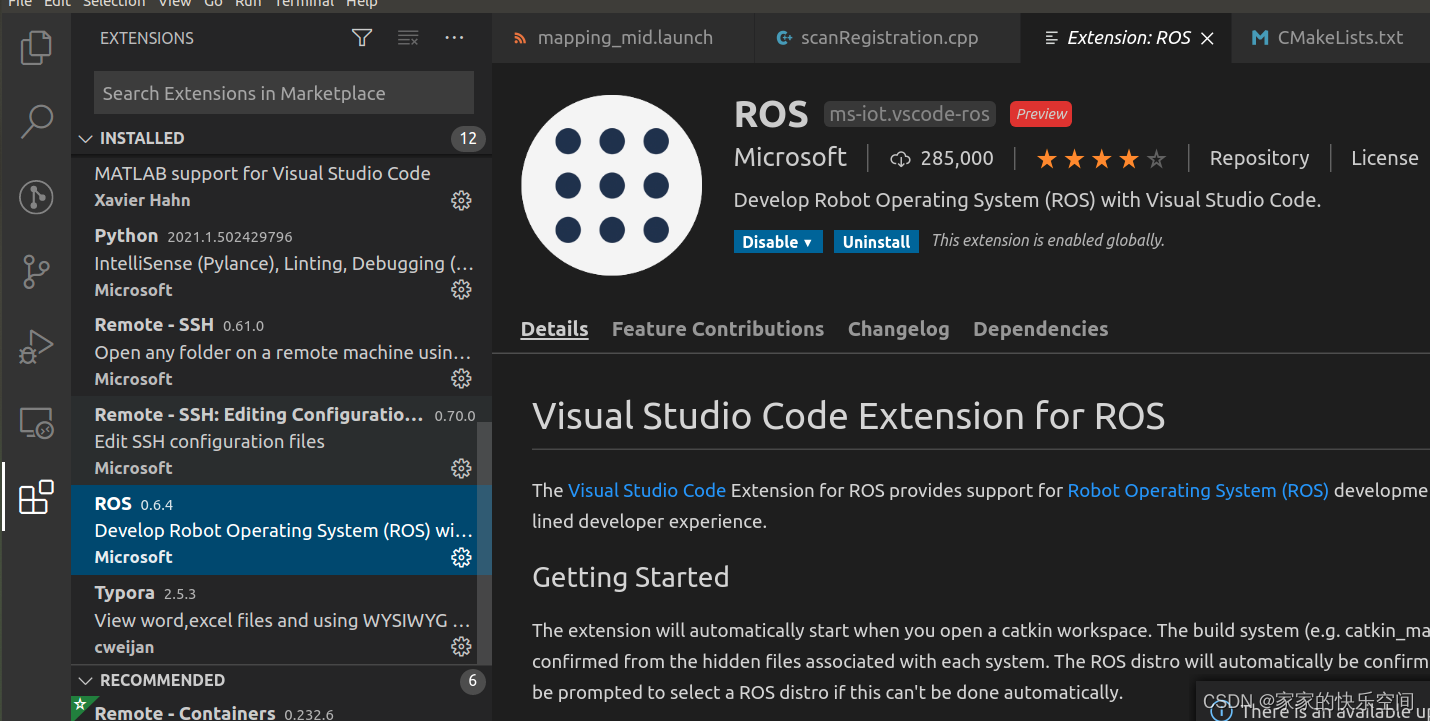Open the Source Control view
Viewport: 1430px width, 721px height.
coord(36,271)
